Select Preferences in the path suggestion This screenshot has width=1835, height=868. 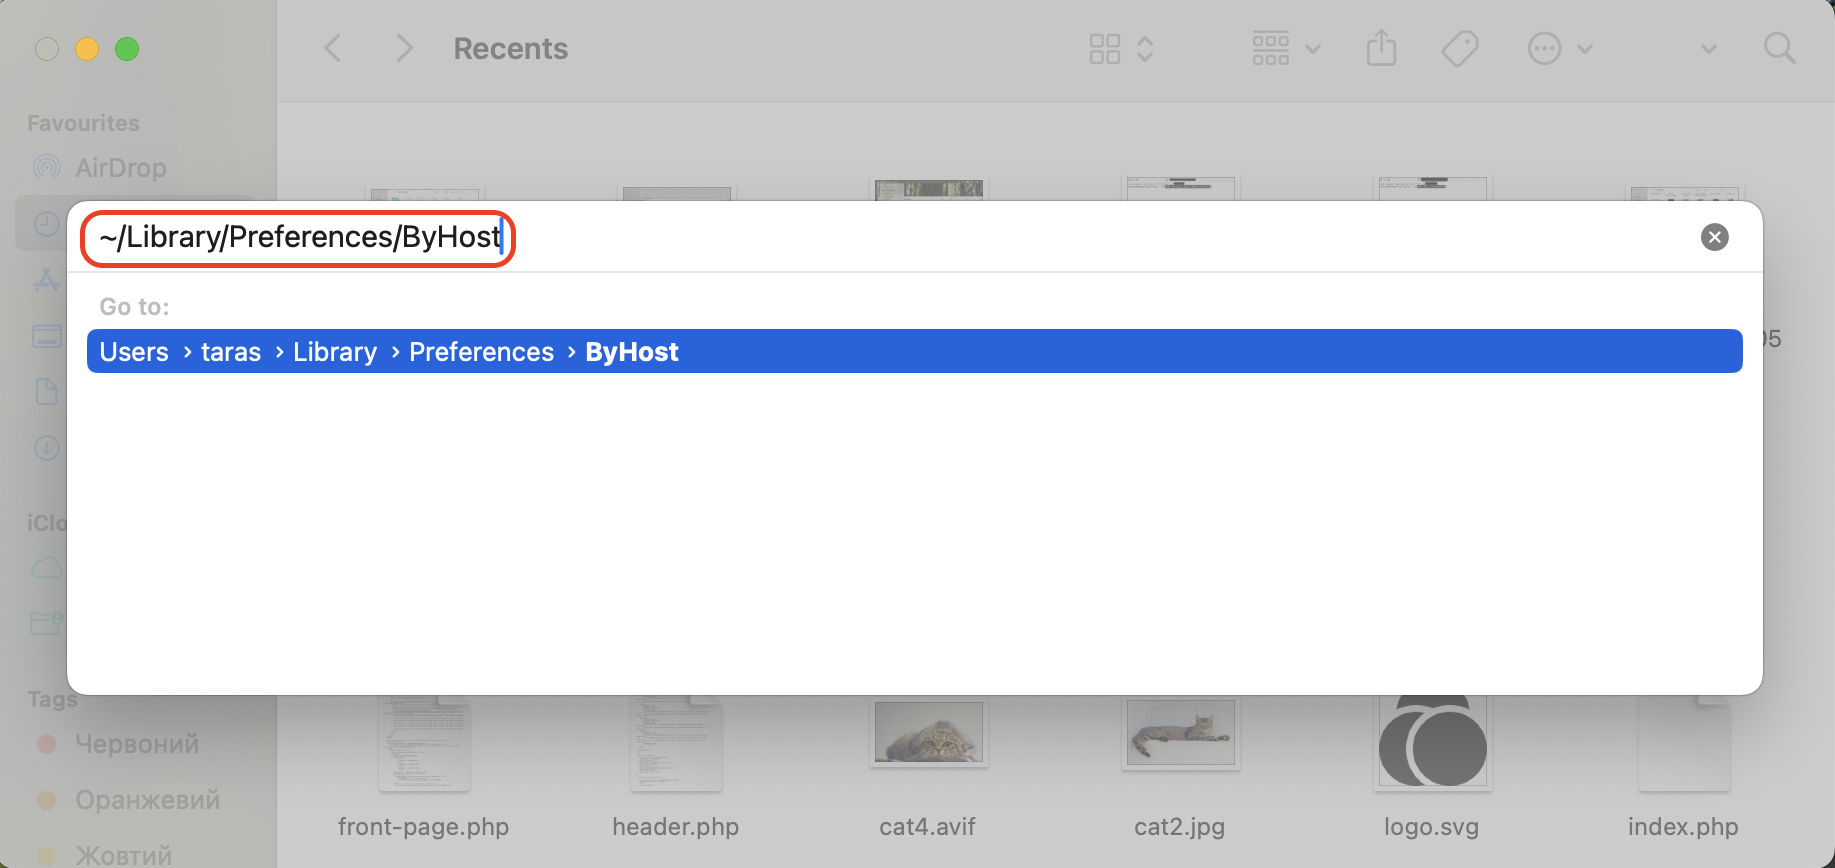[481, 351]
